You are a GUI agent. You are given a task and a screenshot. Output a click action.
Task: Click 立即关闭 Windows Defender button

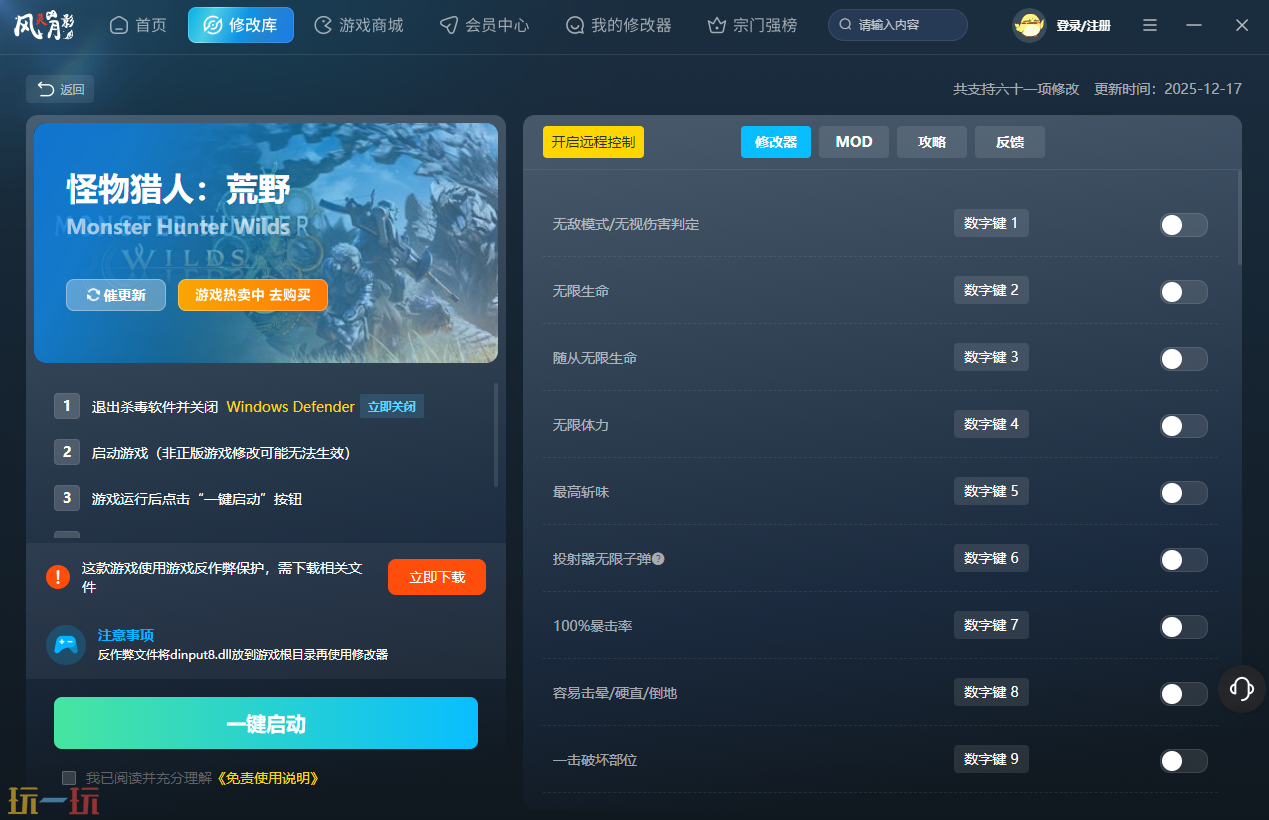pos(392,406)
